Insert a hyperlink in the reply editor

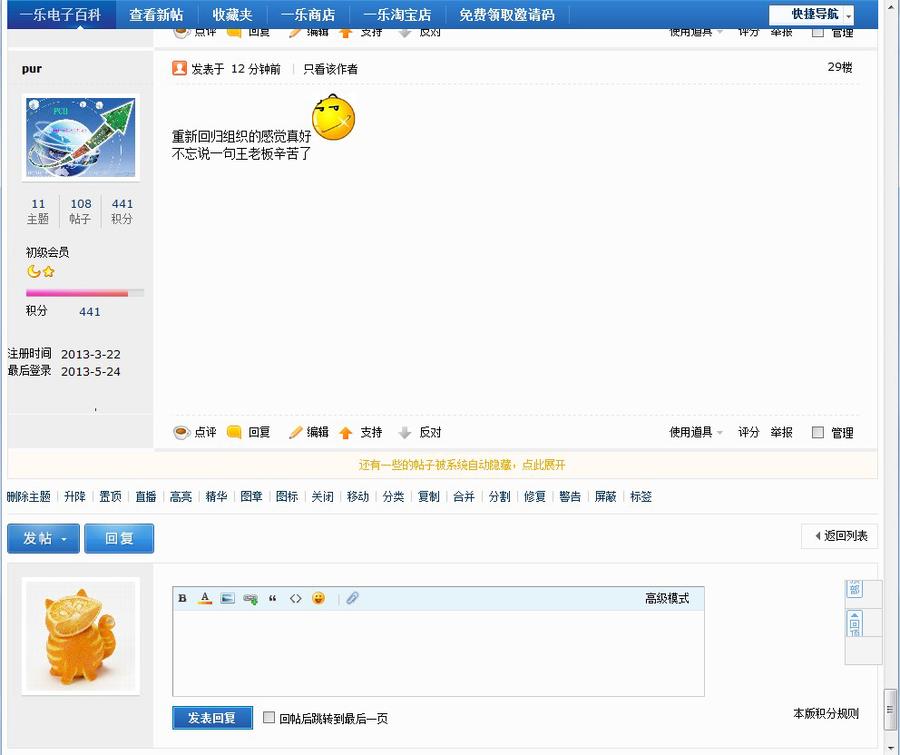249,597
